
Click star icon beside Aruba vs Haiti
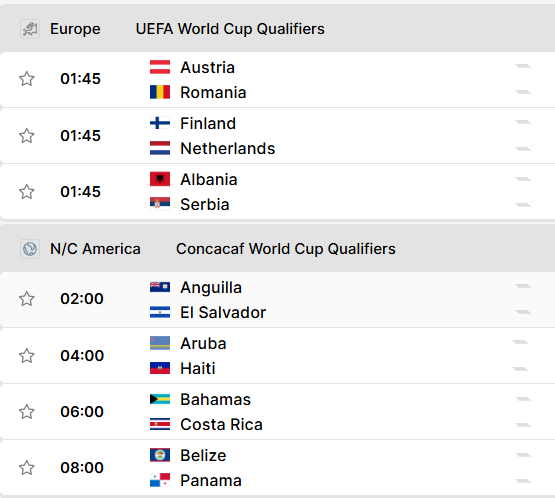coord(27,355)
